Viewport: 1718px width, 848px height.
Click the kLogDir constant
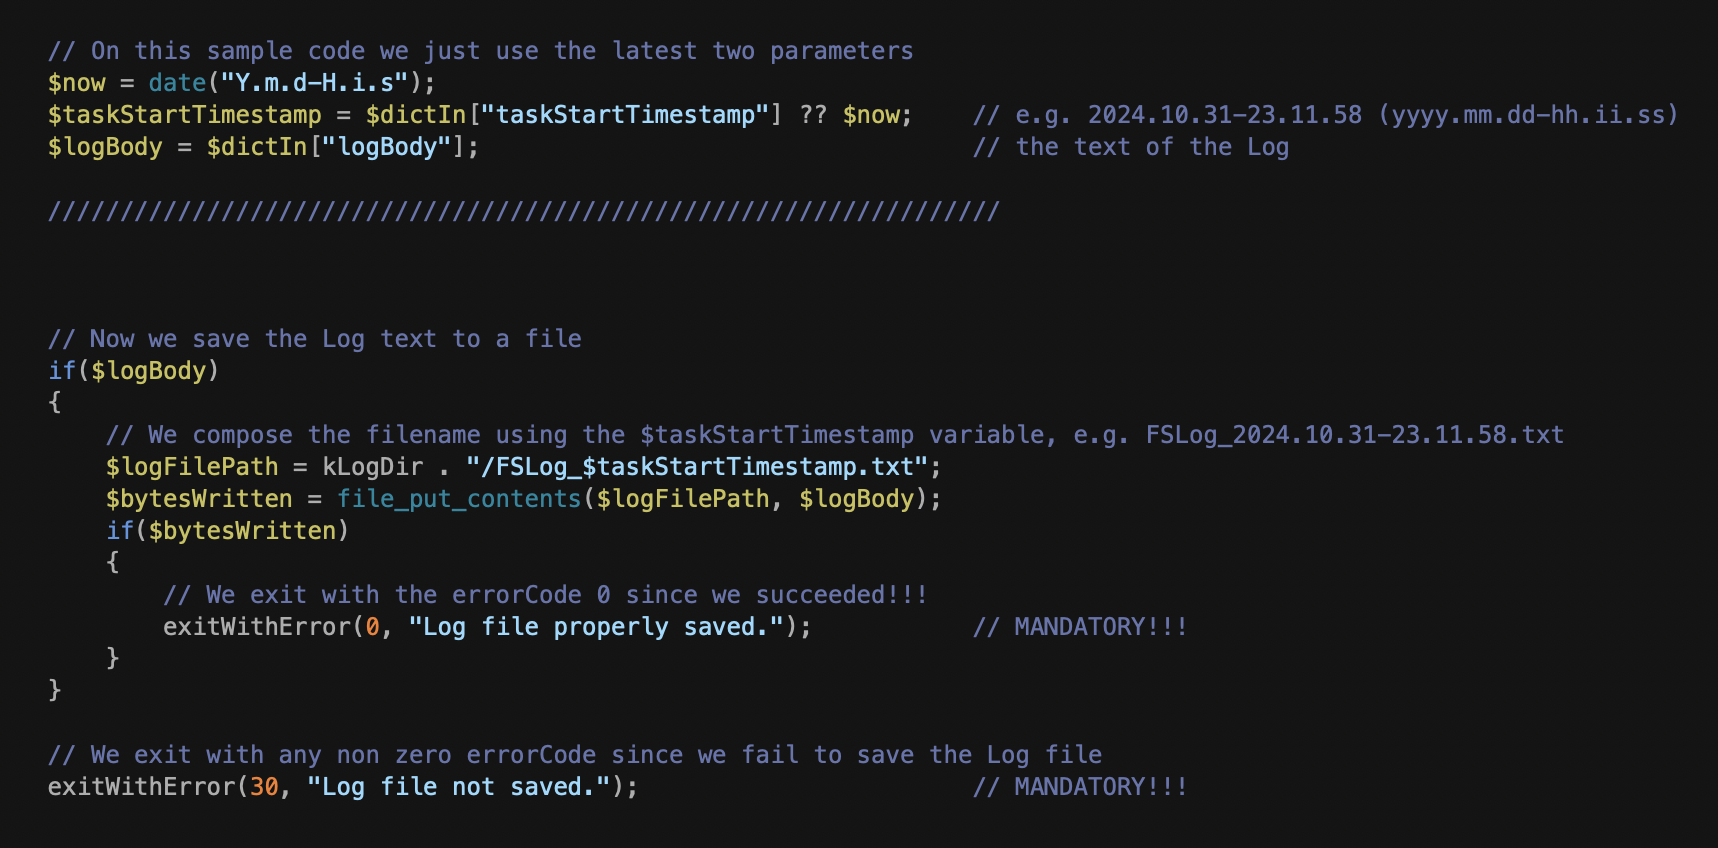point(372,467)
